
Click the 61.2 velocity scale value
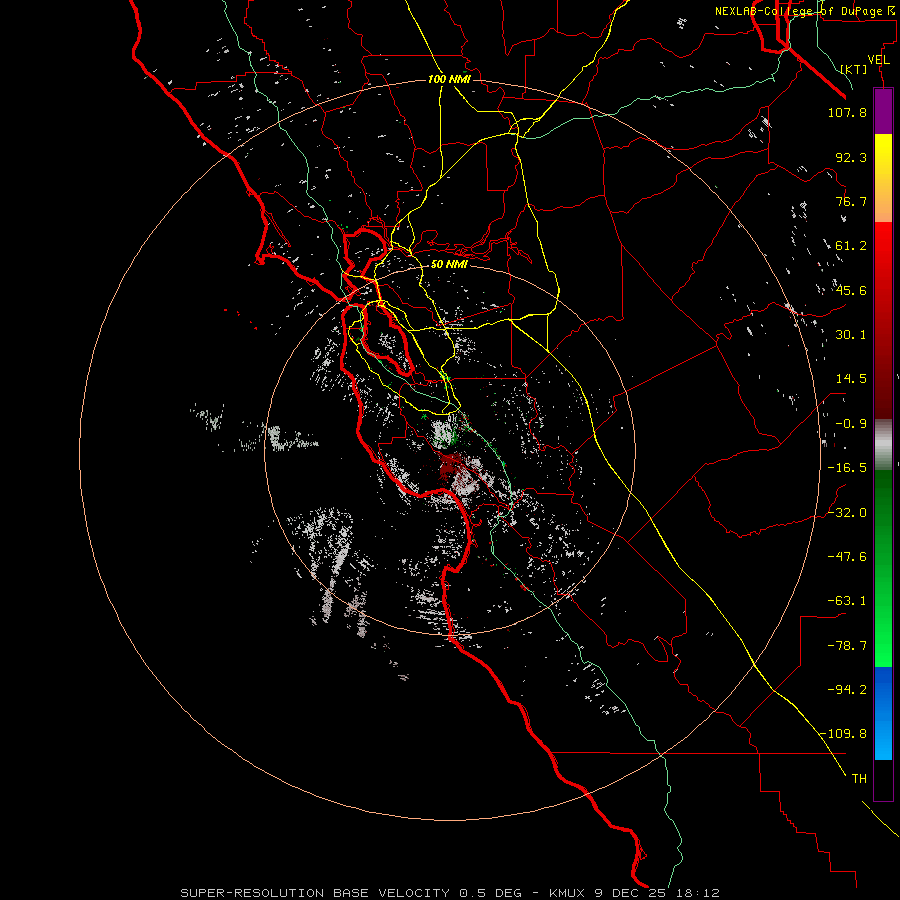851,246
